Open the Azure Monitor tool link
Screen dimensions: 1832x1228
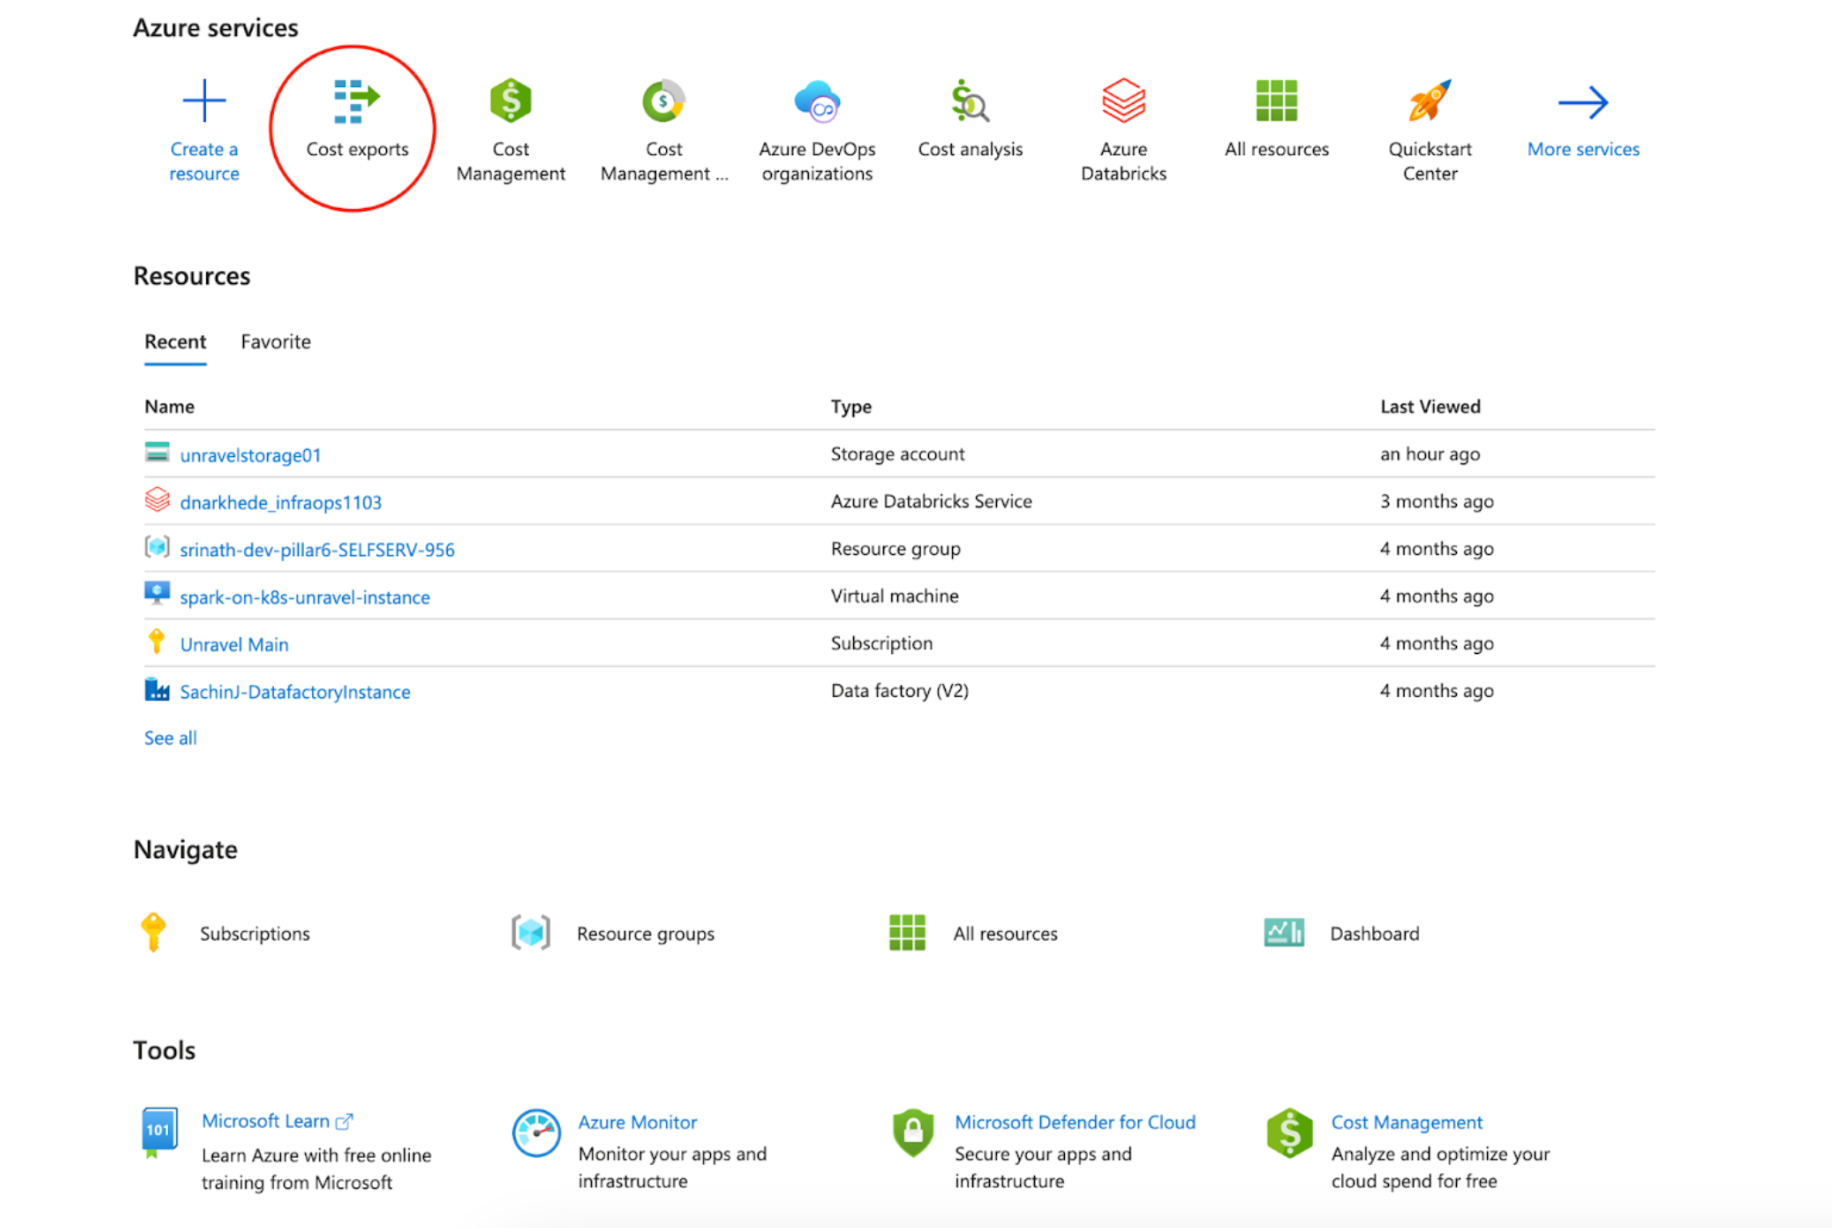(x=637, y=1122)
